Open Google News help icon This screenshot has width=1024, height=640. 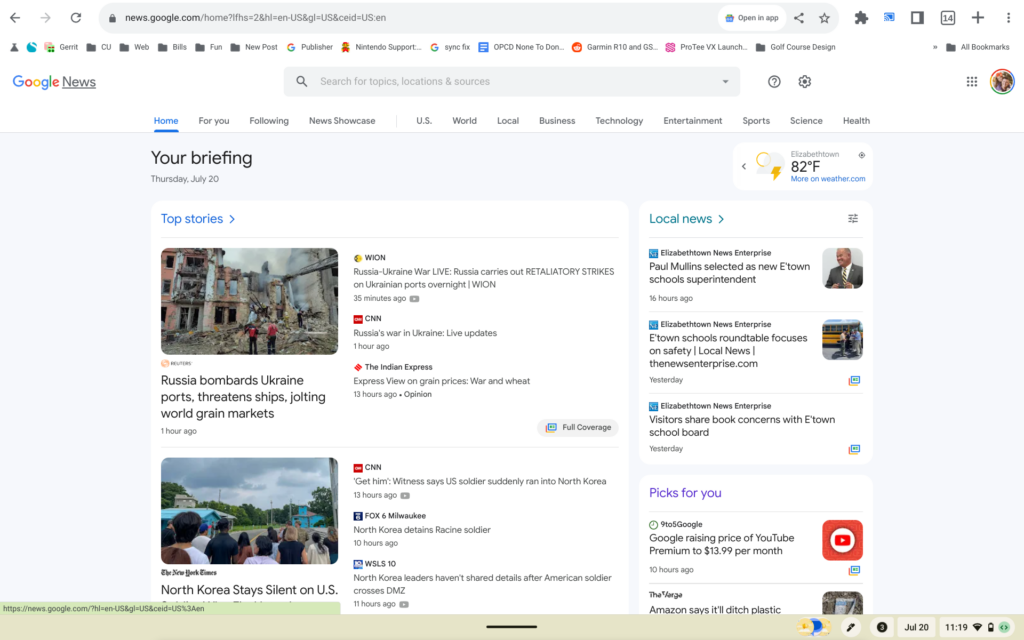(x=774, y=82)
